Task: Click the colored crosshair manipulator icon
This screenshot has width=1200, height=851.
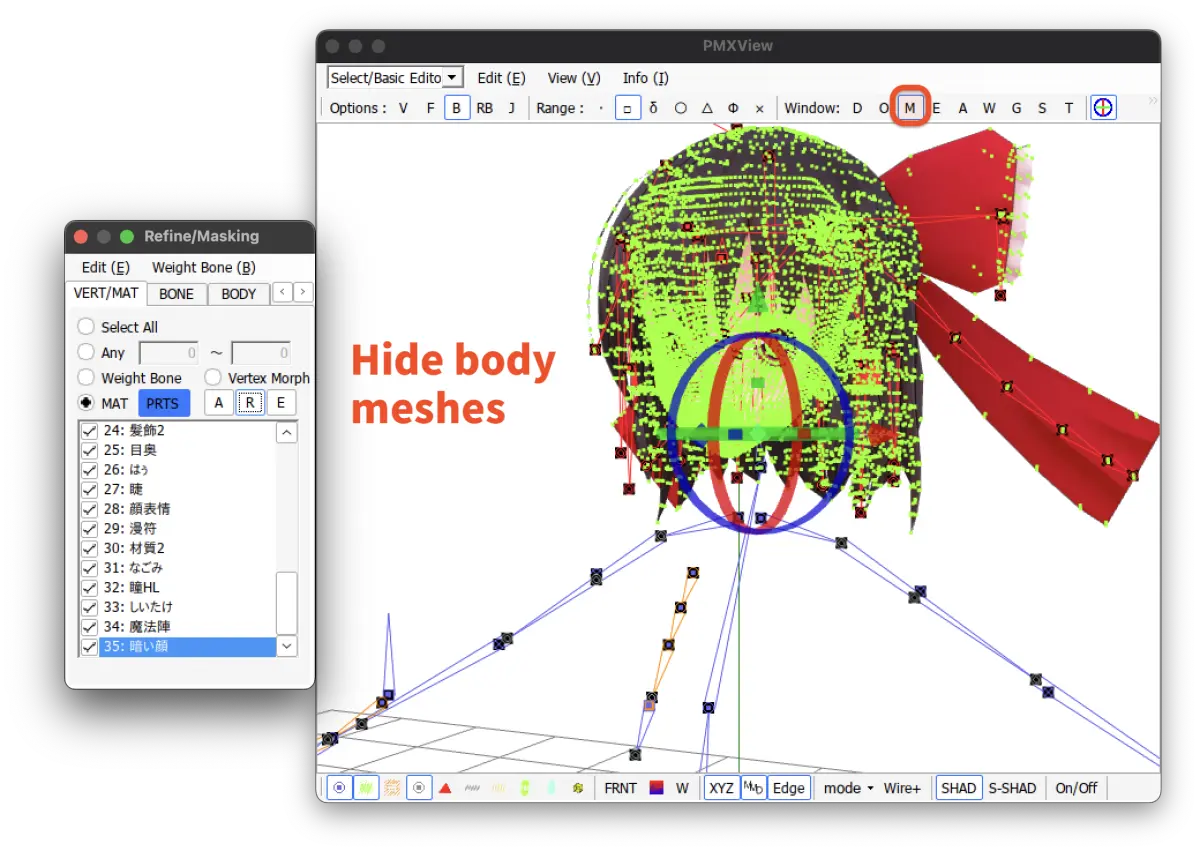Action: tap(1103, 107)
